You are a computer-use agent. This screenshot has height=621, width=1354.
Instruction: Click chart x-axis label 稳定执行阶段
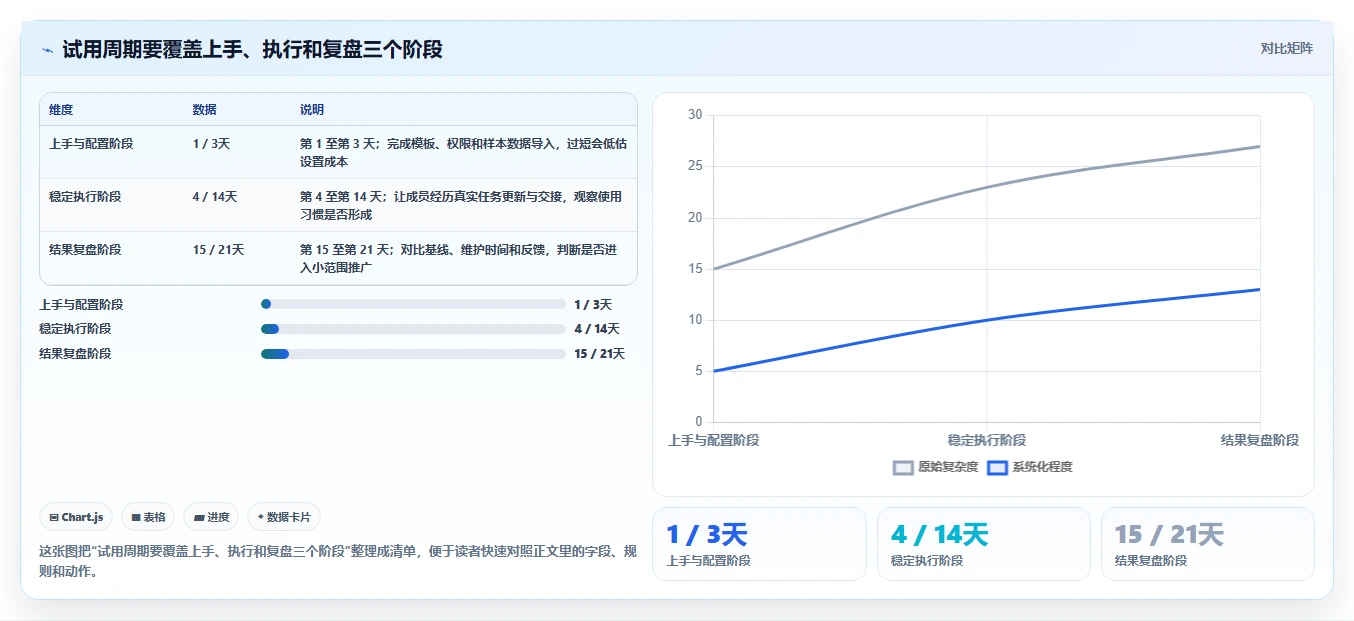987,440
